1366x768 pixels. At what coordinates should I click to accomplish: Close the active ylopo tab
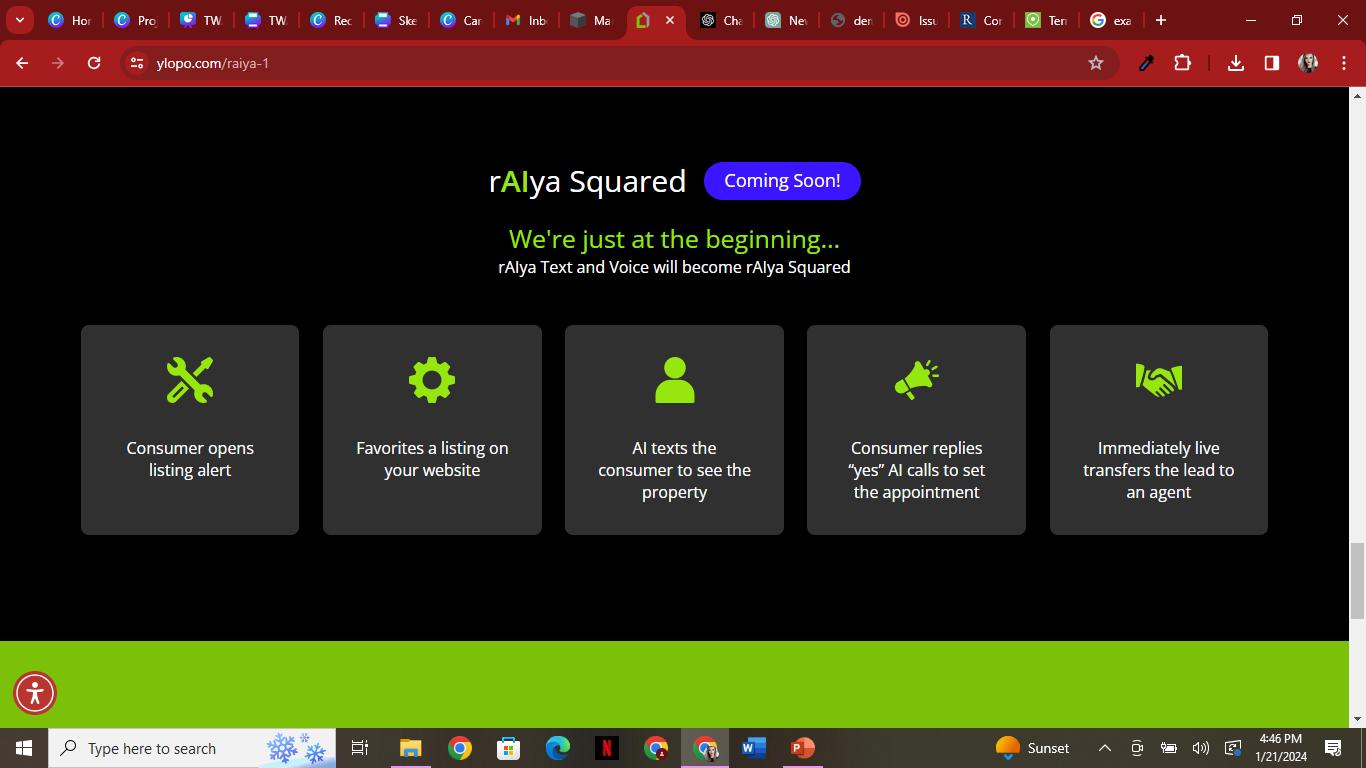(670, 20)
